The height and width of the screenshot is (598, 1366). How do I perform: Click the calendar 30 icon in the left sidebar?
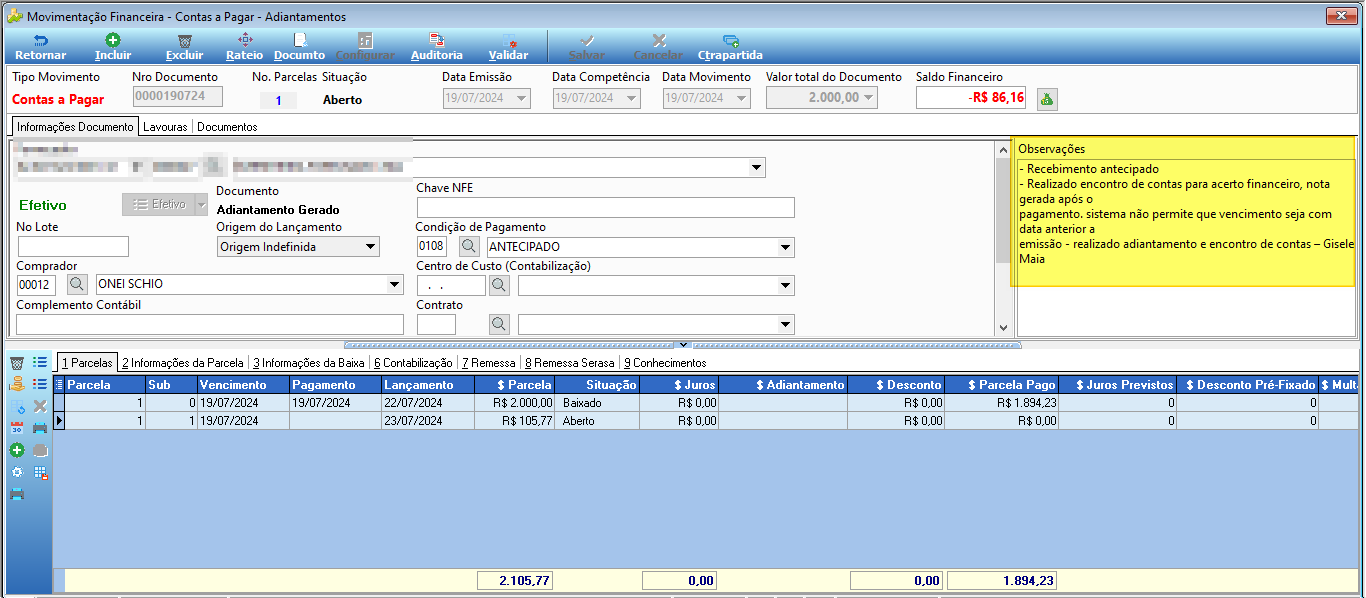tap(17, 428)
